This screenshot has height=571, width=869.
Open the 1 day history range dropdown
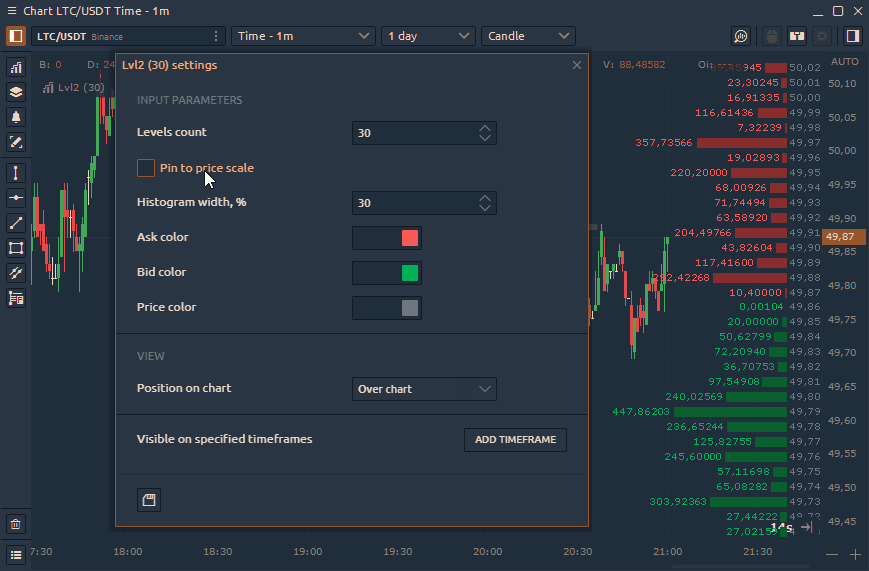click(428, 36)
